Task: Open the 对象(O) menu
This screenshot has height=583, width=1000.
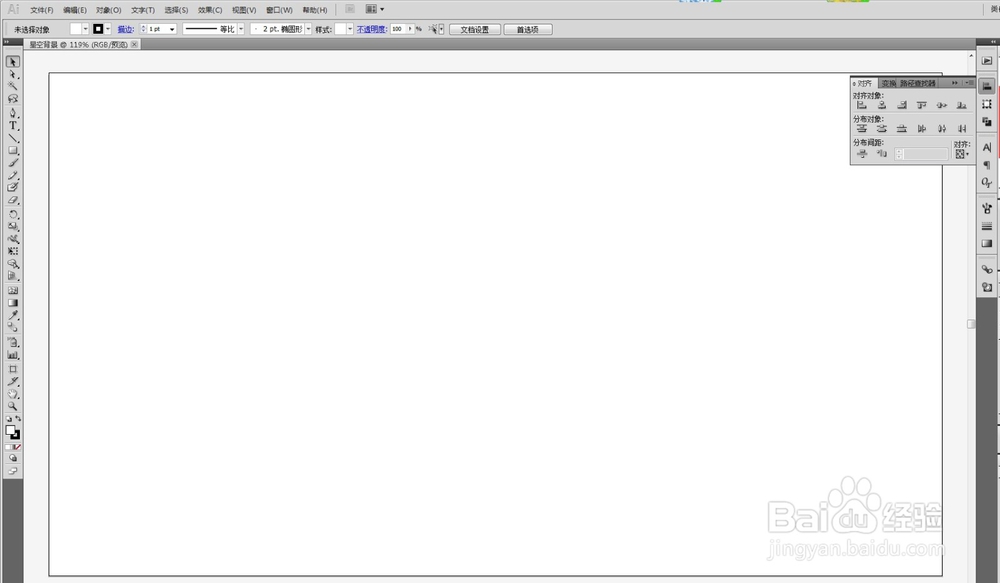Action: tap(108, 10)
